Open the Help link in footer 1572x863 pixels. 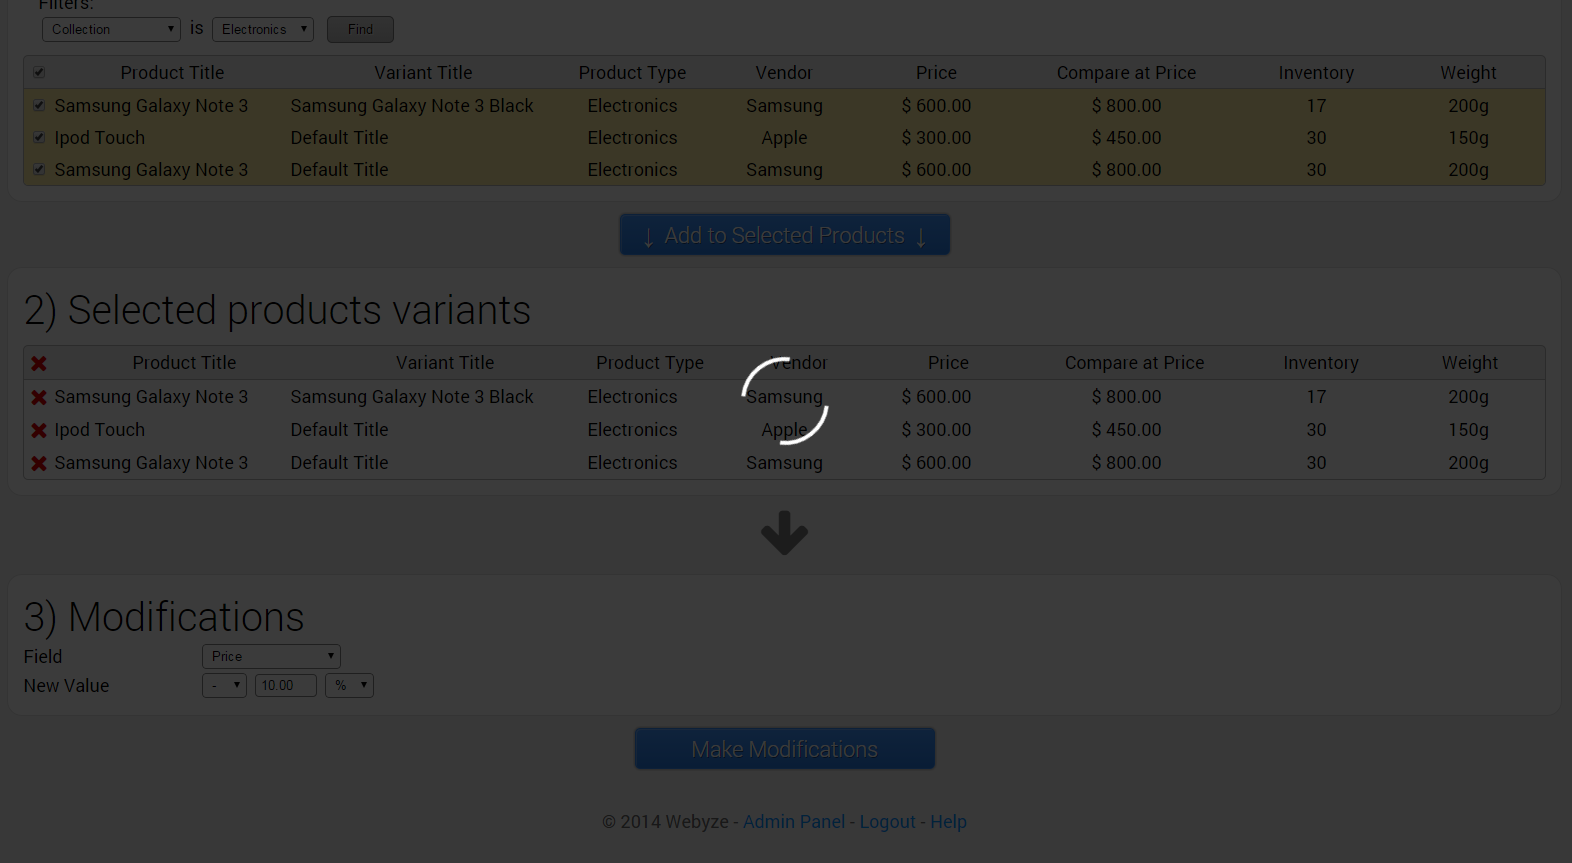(949, 821)
